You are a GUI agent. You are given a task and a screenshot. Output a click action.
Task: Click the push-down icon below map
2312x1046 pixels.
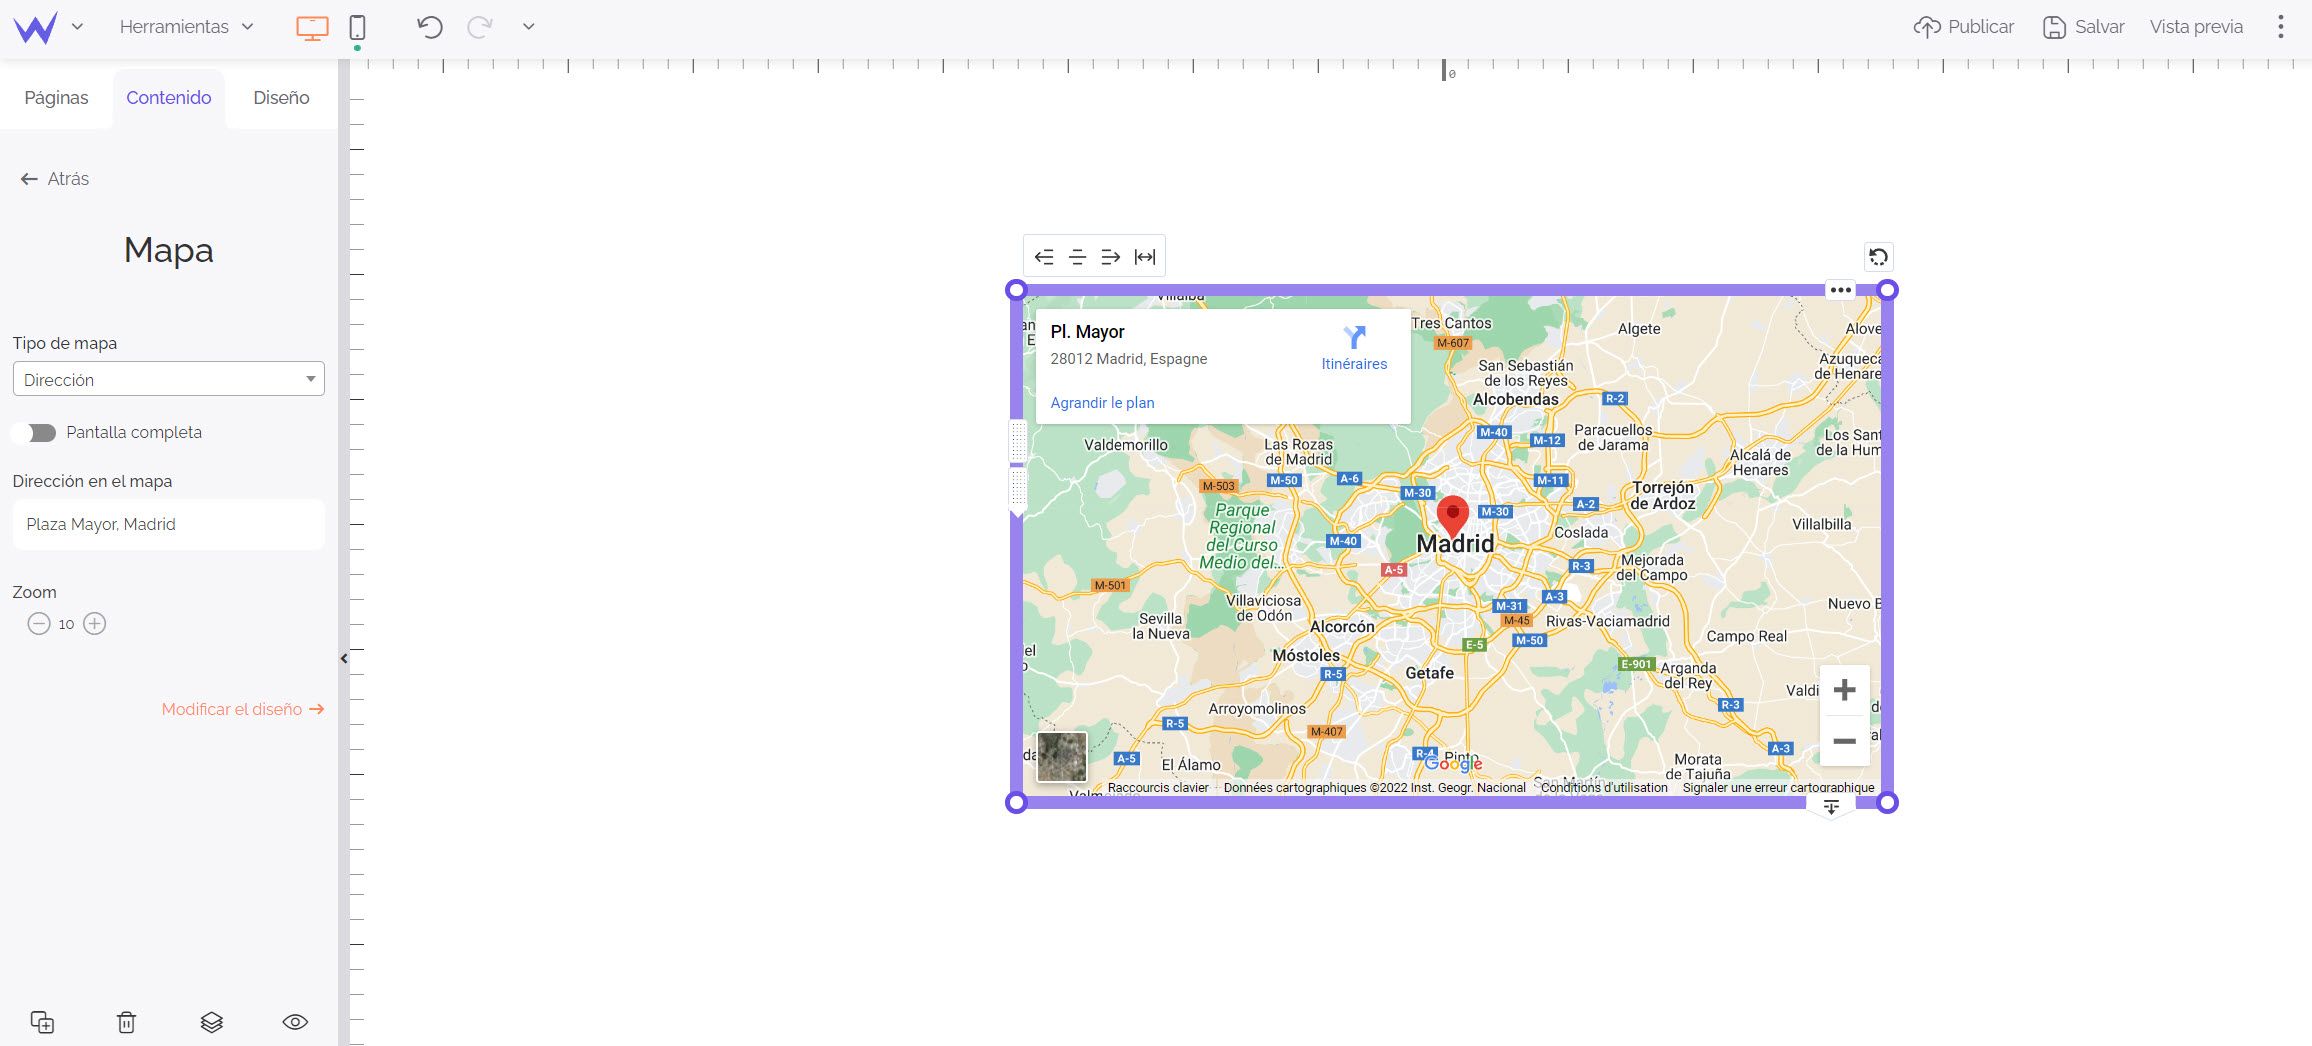1831,808
